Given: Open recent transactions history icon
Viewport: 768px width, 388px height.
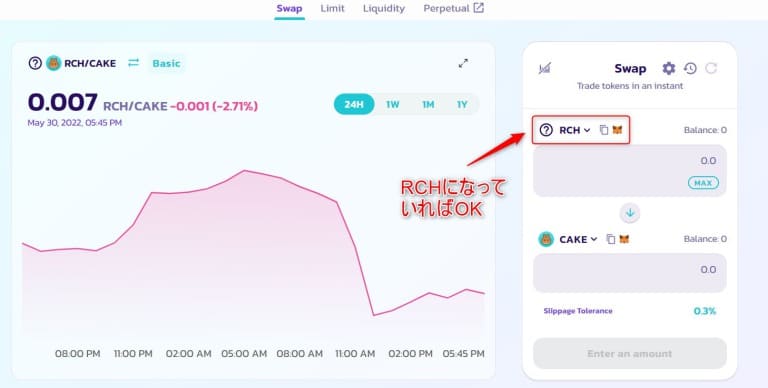Looking at the screenshot, I should 690,68.
